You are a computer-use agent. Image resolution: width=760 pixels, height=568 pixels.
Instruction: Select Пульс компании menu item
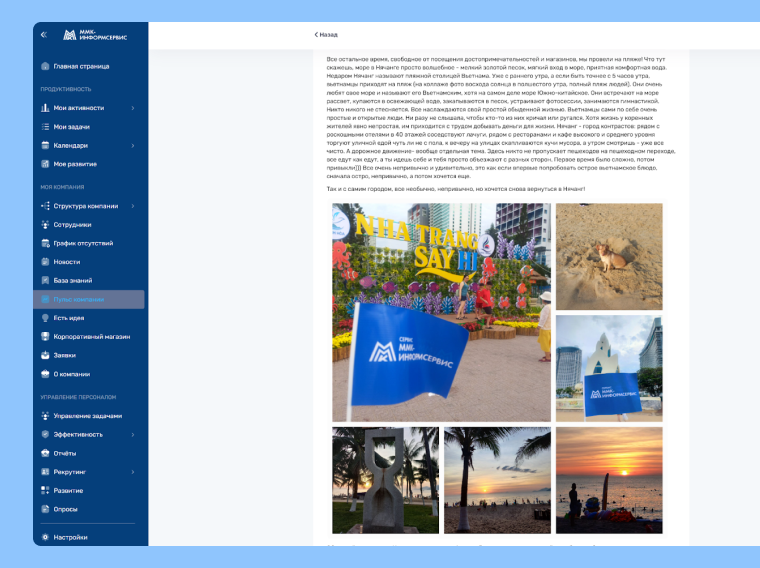click(x=90, y=299)
